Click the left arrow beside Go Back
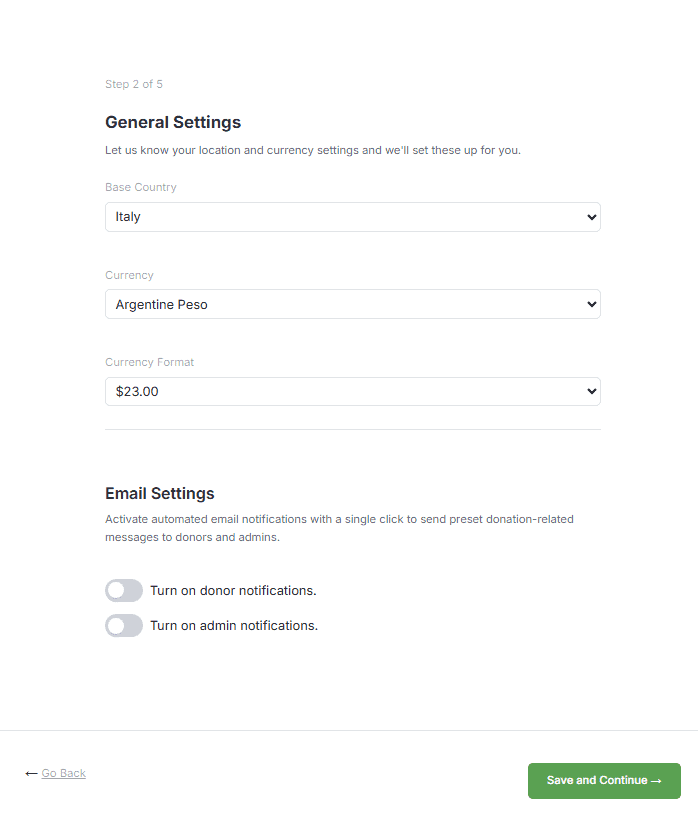The image size is (698, 821). (x=31, y=773)
